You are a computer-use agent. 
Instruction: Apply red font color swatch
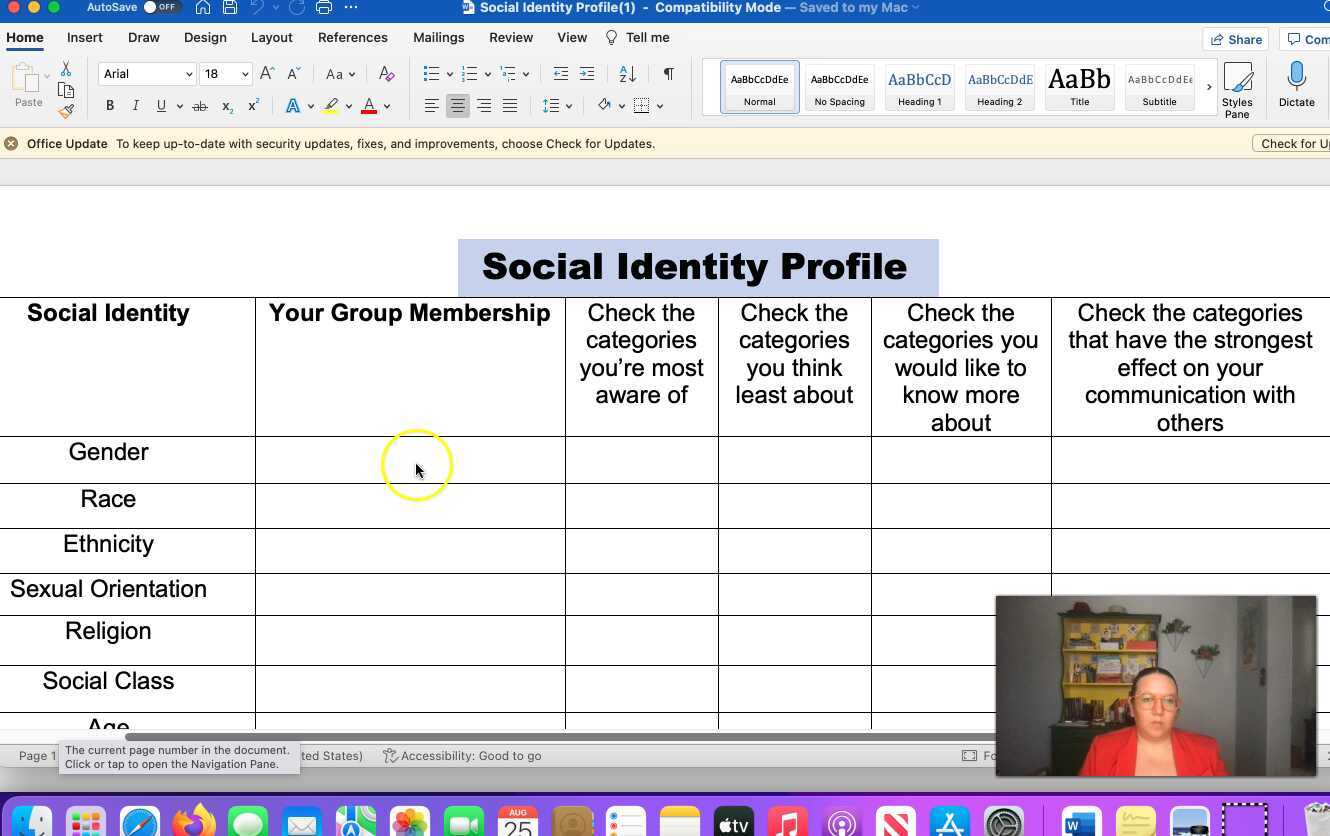(x=368, y=105)
